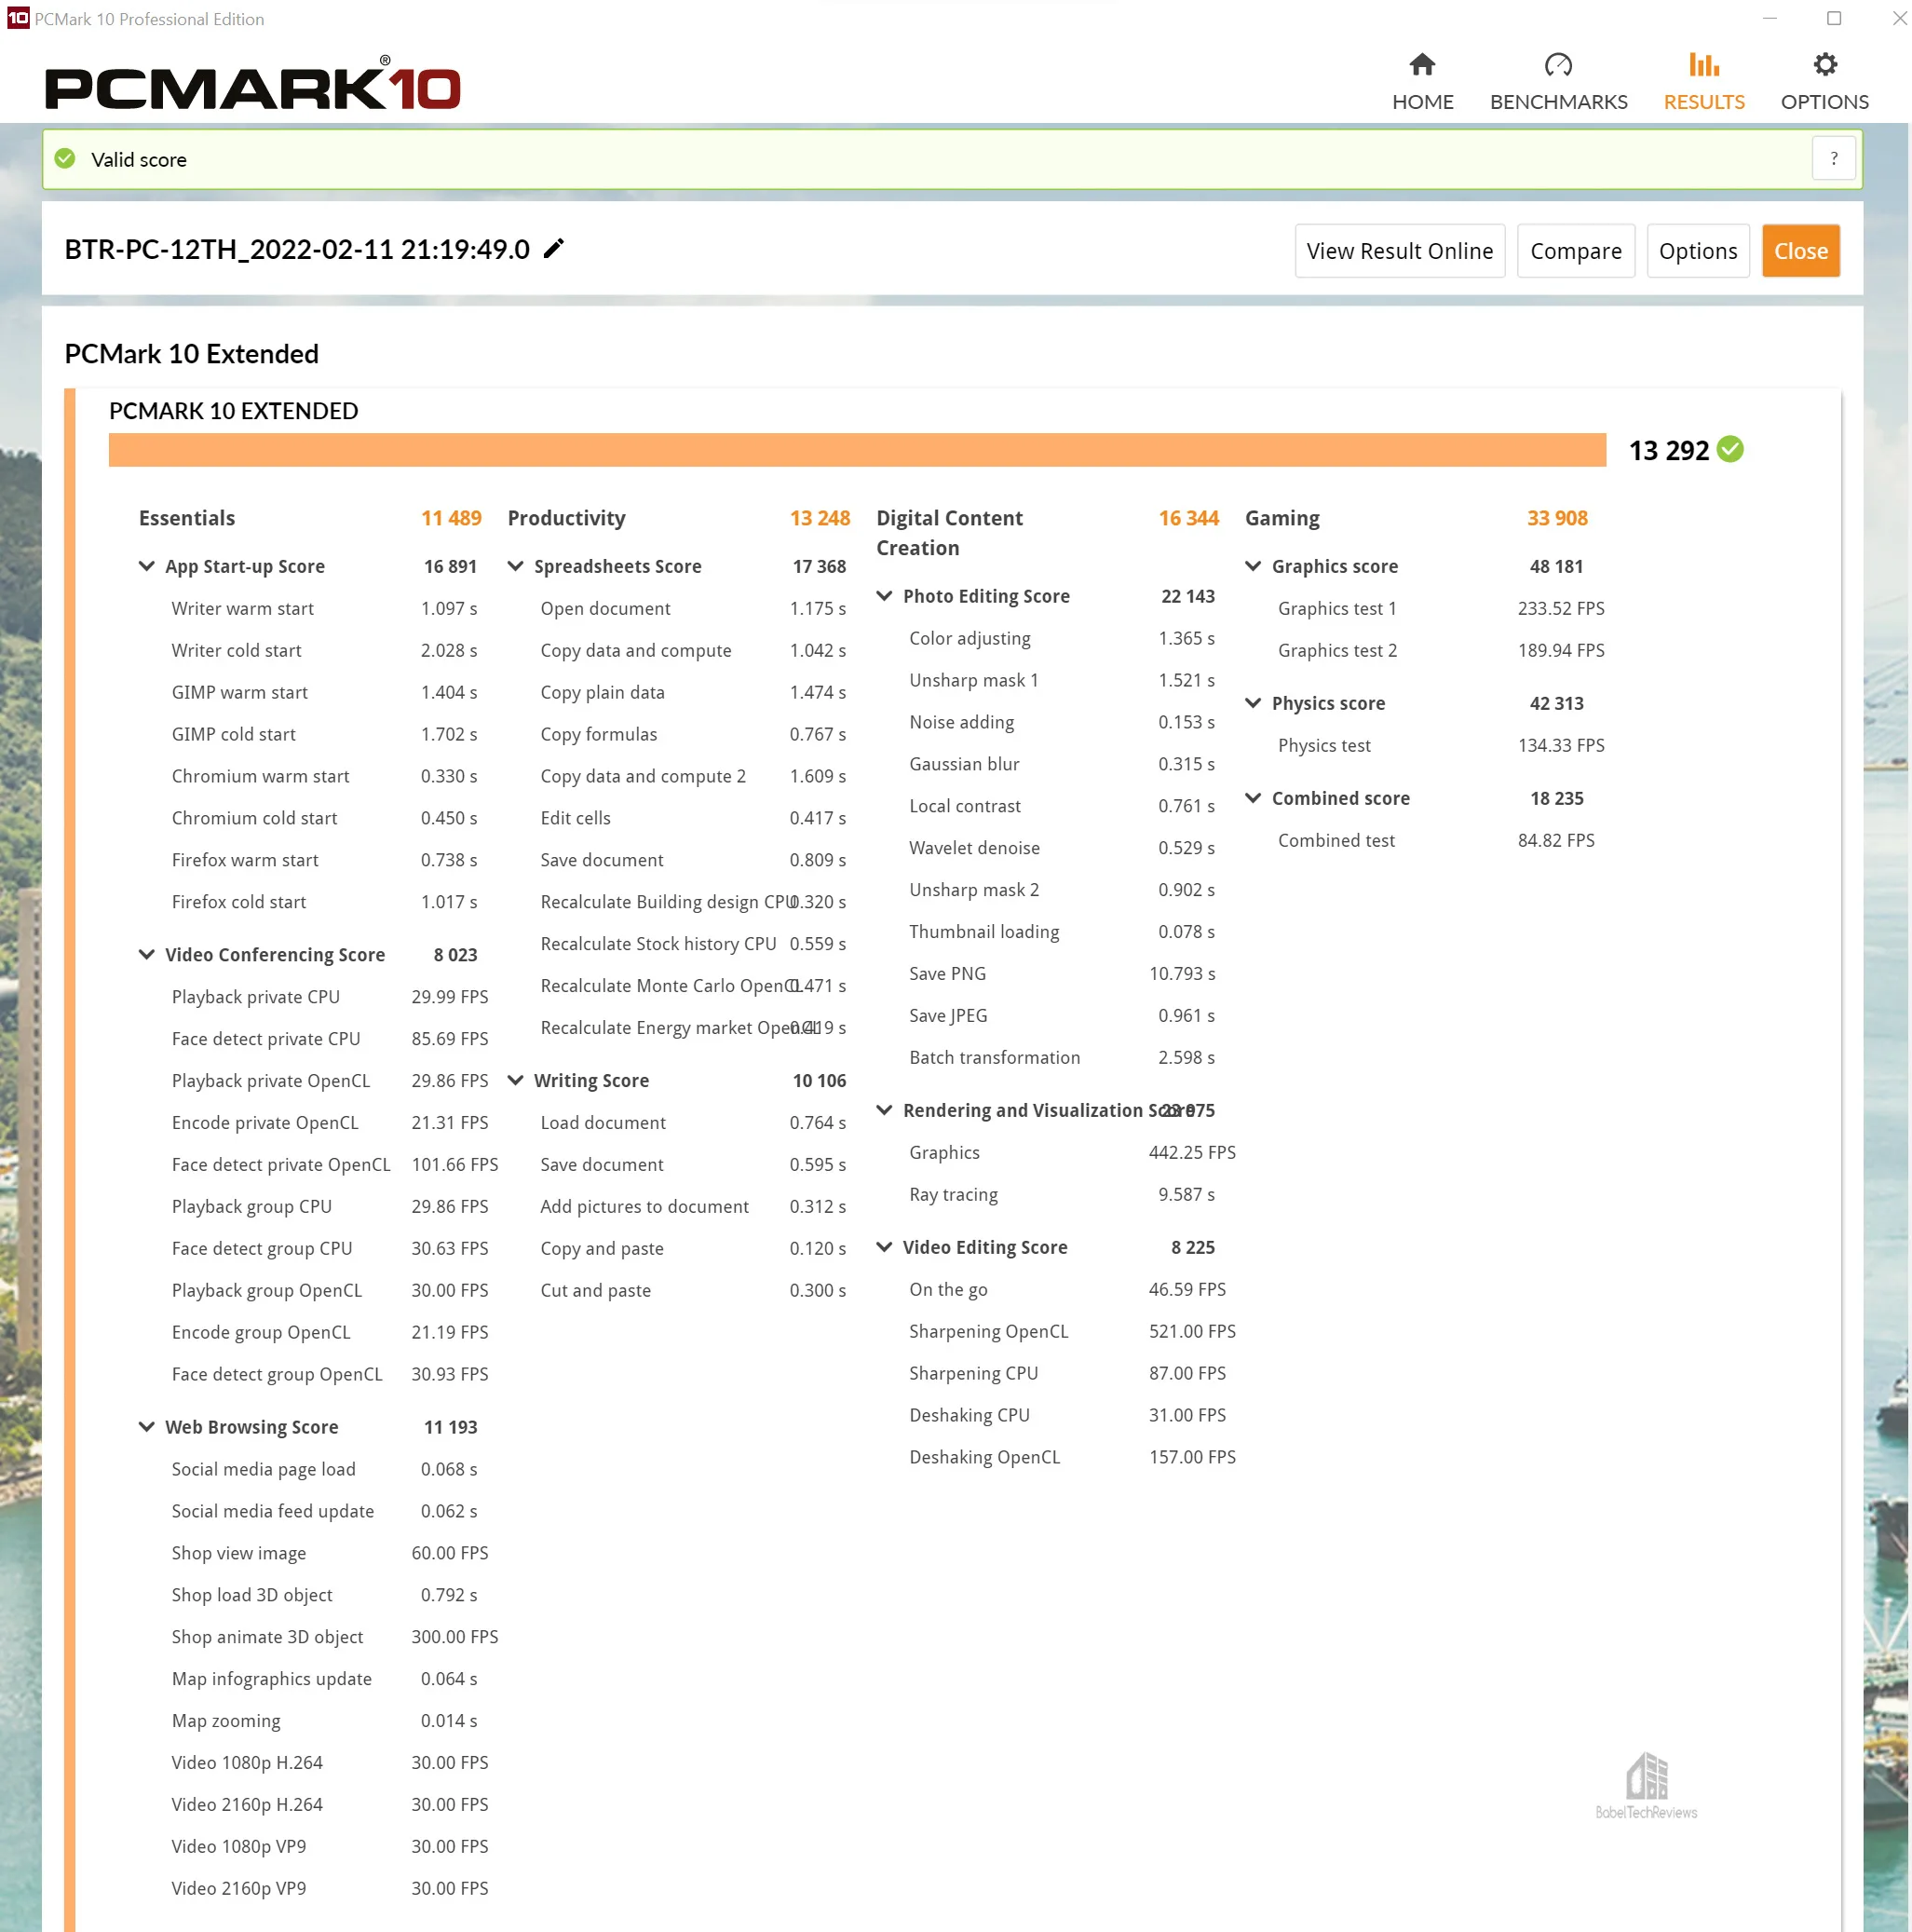
Task: Collapse the Physics score section
Action: 1252,704
